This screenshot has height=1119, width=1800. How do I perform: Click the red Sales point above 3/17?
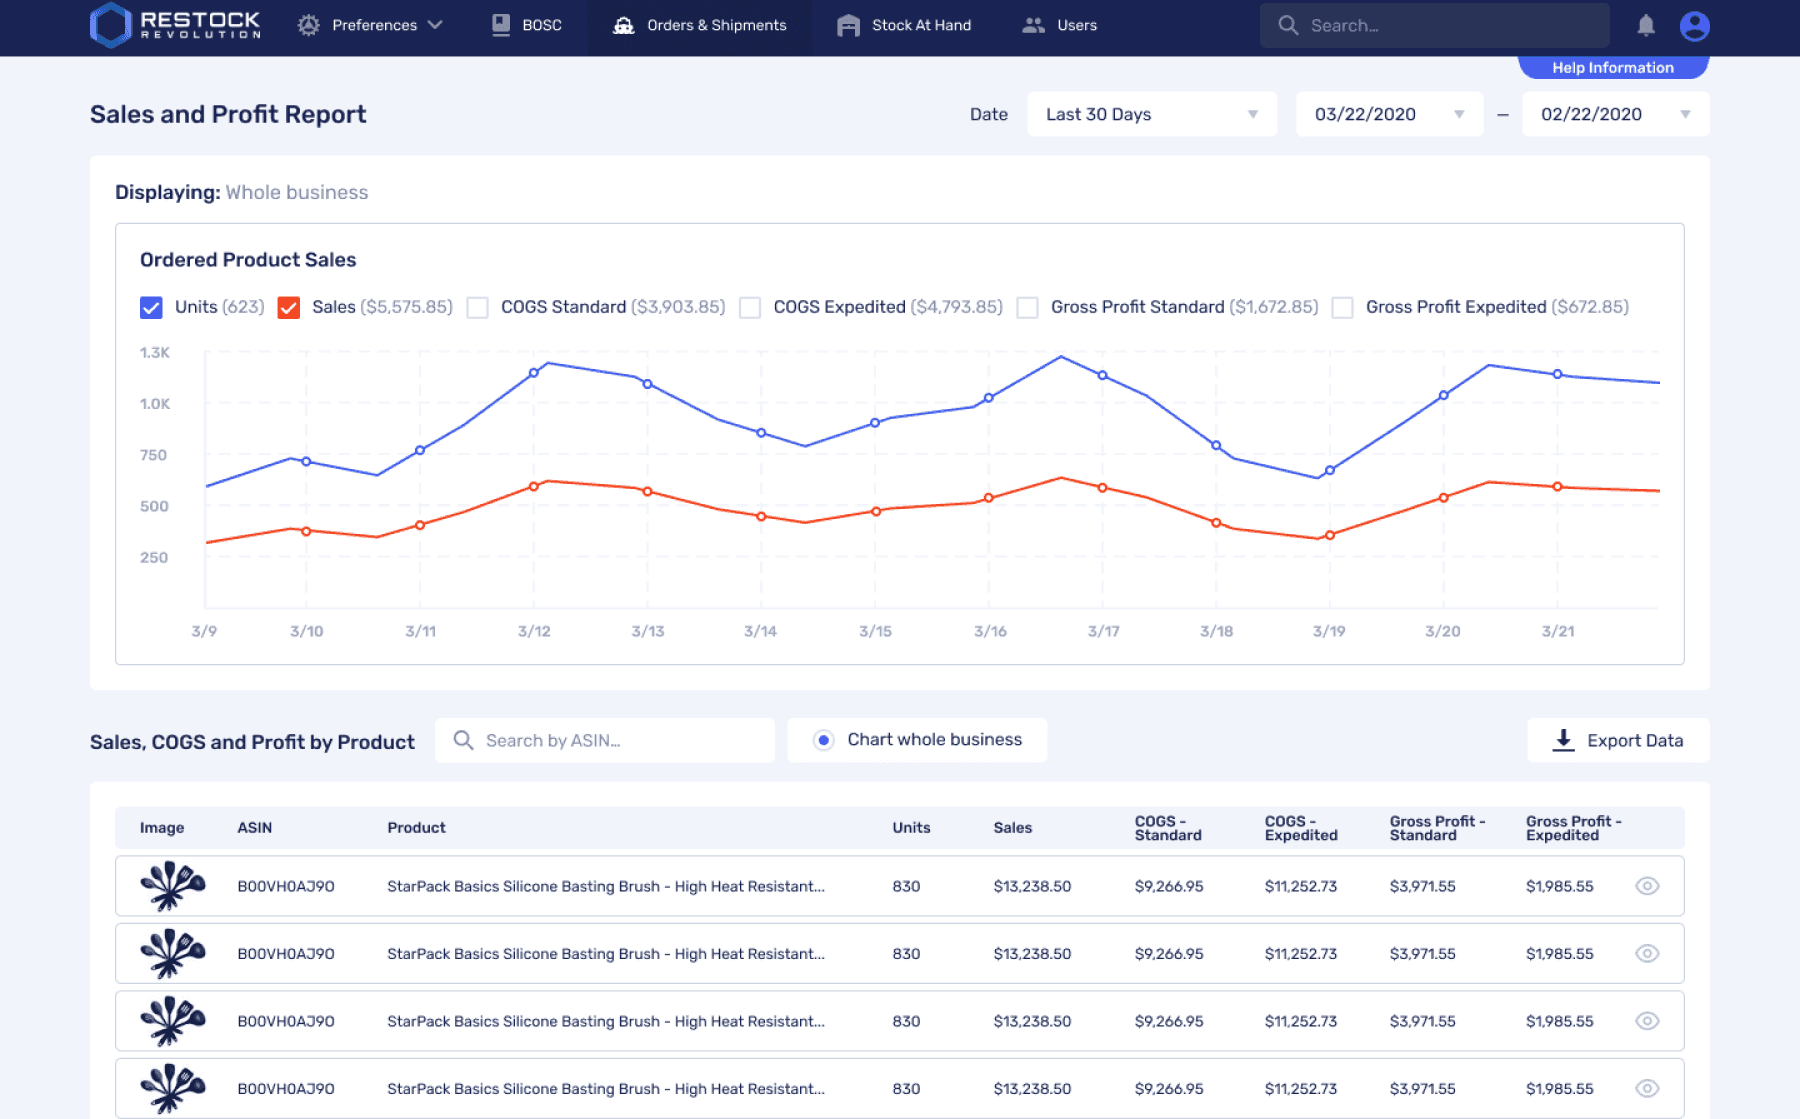(x=1103, y=488)
